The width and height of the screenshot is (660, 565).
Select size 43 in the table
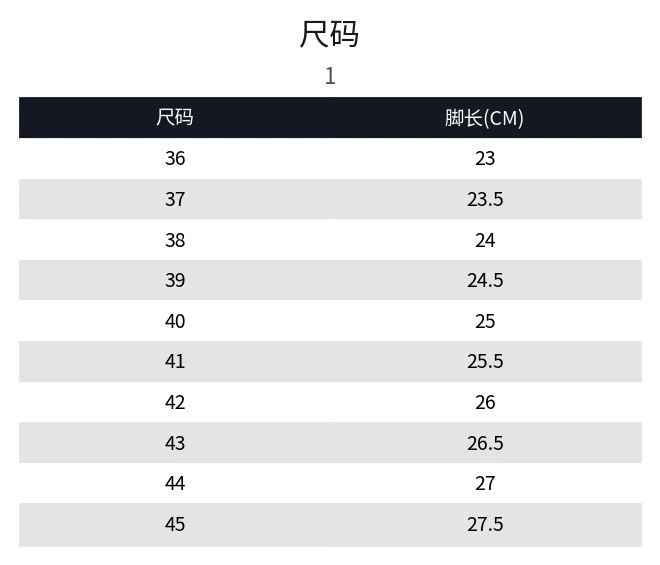tap(175, 443)
